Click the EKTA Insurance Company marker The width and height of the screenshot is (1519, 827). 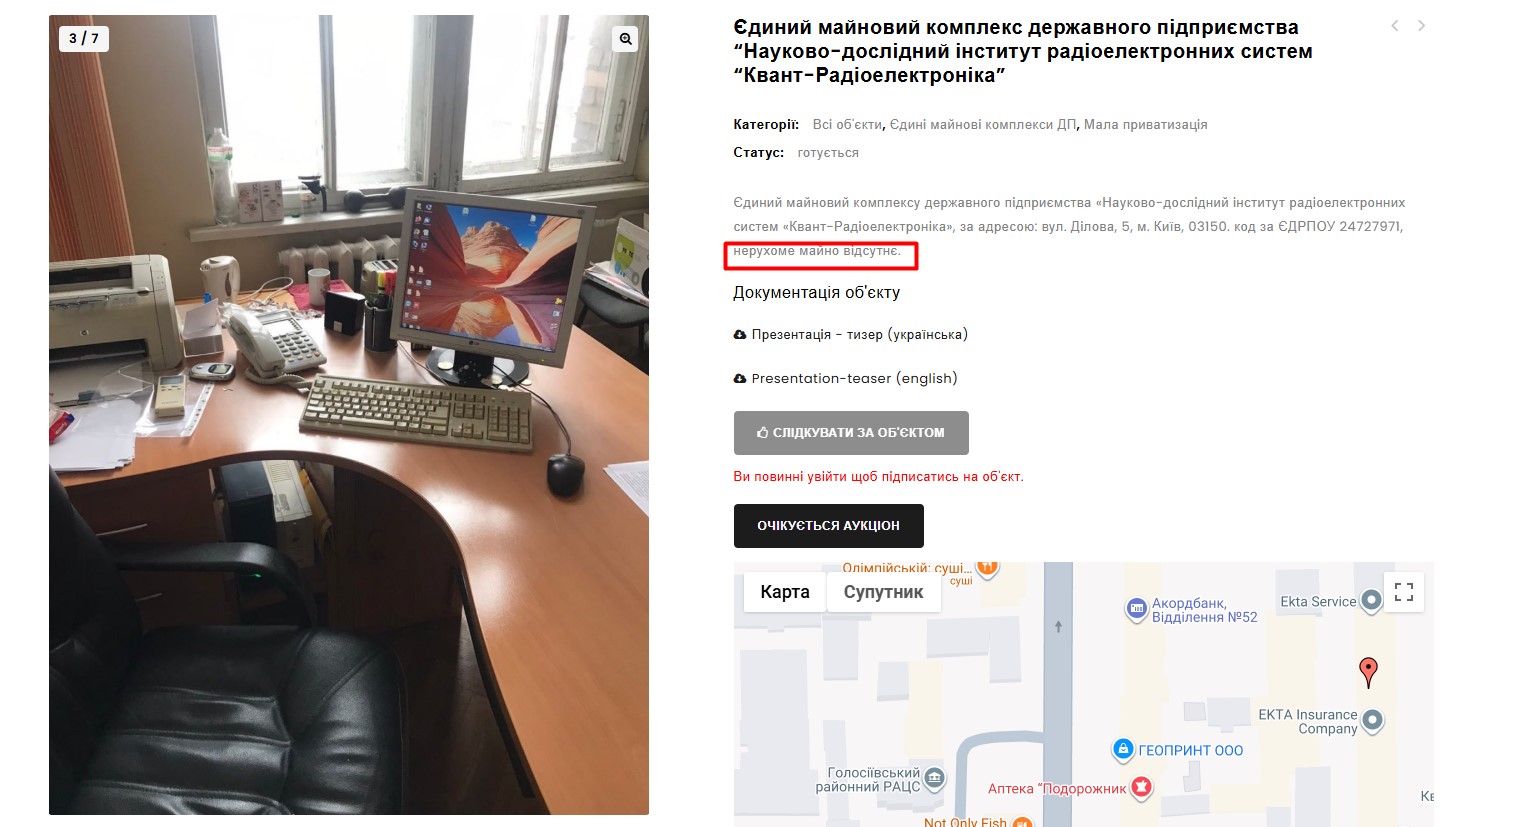click(x=1373, y=720)
